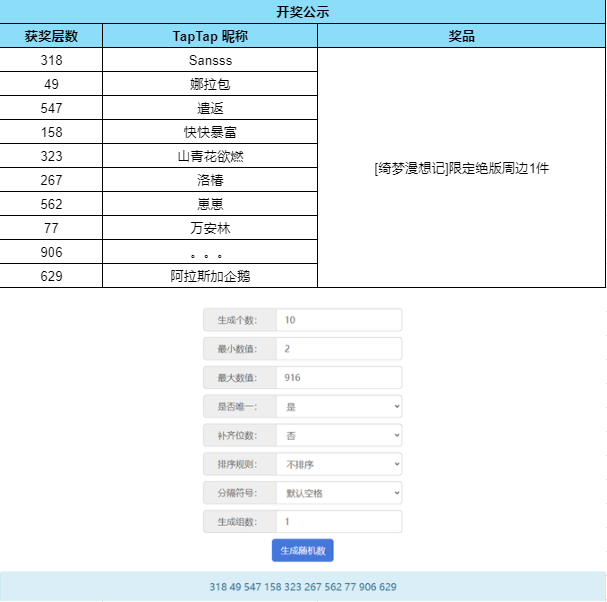Click the 生成随机数 button
The image size is (607, 602).
(x=302, y=550)
